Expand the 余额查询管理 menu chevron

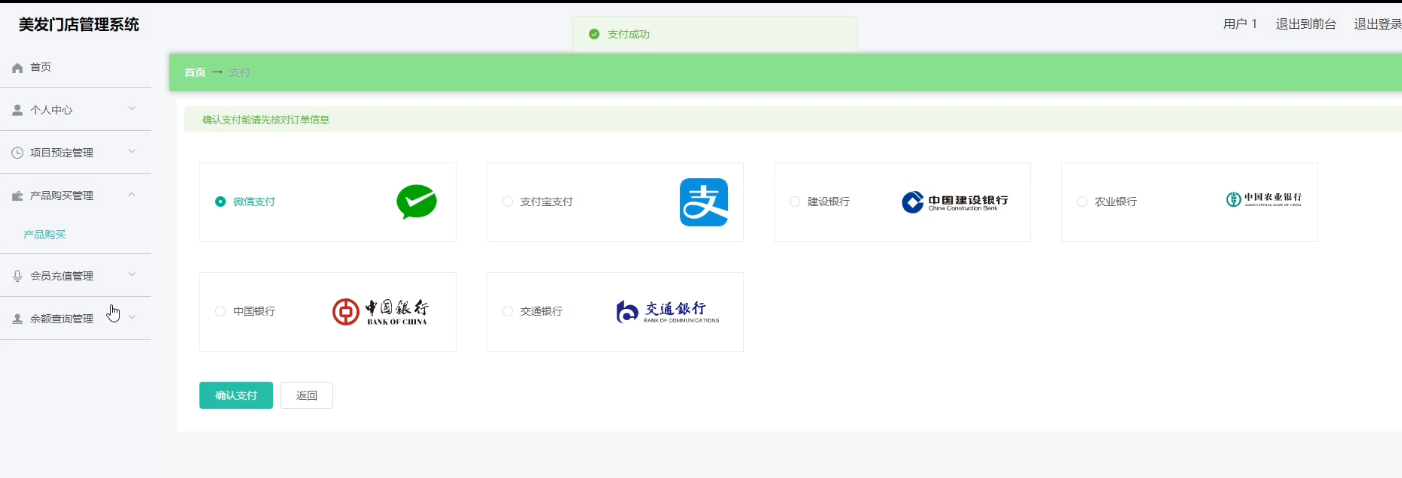point(132,318)
